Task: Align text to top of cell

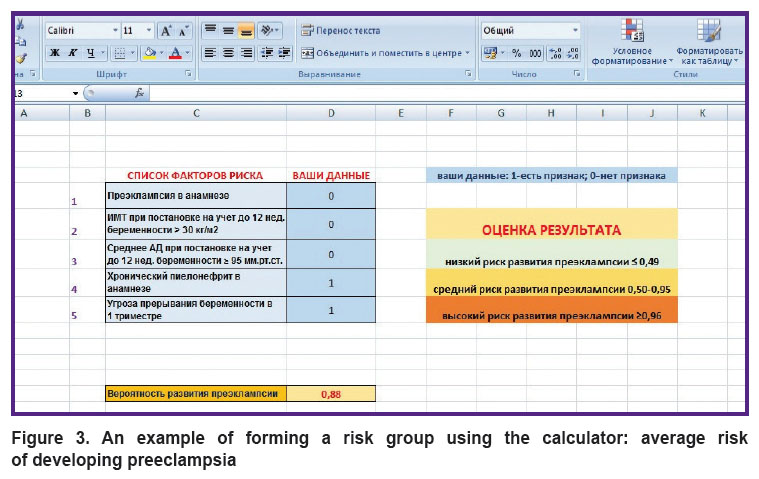Action: pos(210,30)
